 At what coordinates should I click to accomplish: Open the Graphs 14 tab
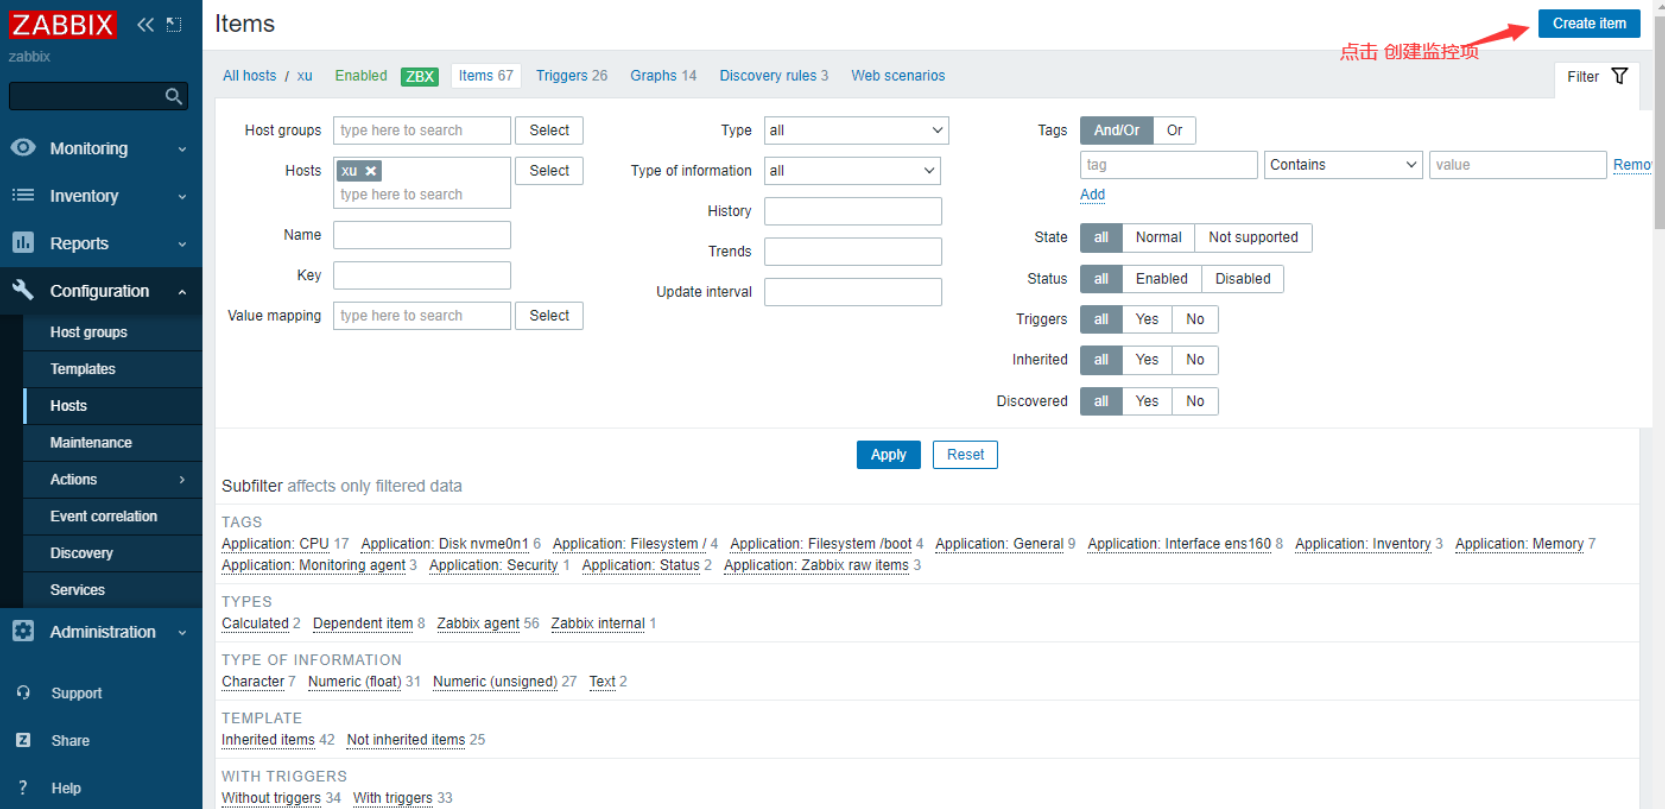coord(663,76)
